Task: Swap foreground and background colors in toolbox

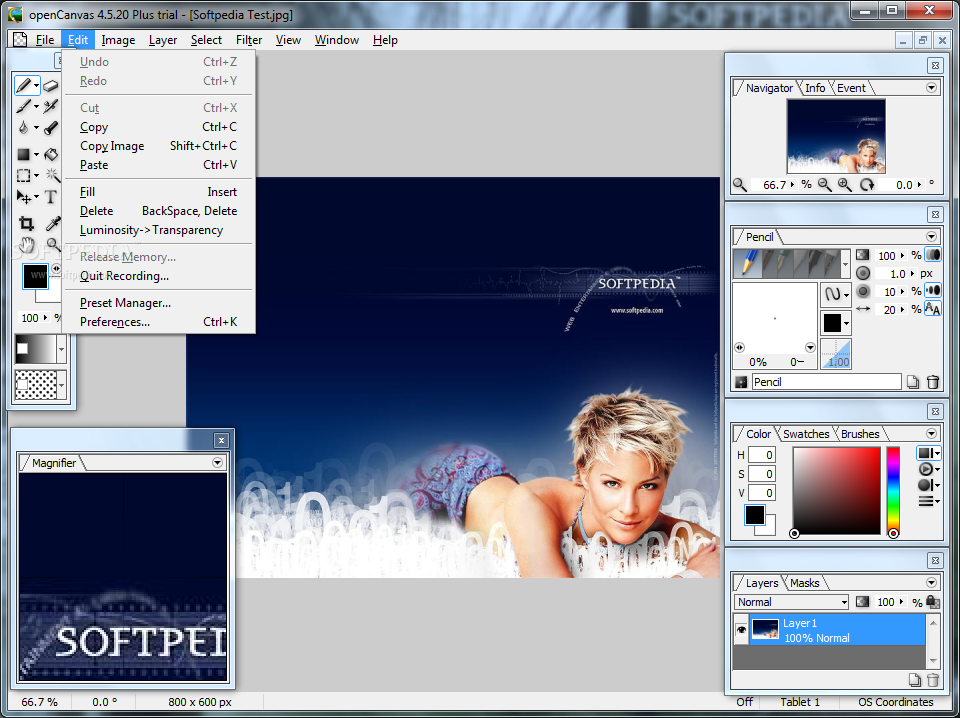Action: coord(56,268)
